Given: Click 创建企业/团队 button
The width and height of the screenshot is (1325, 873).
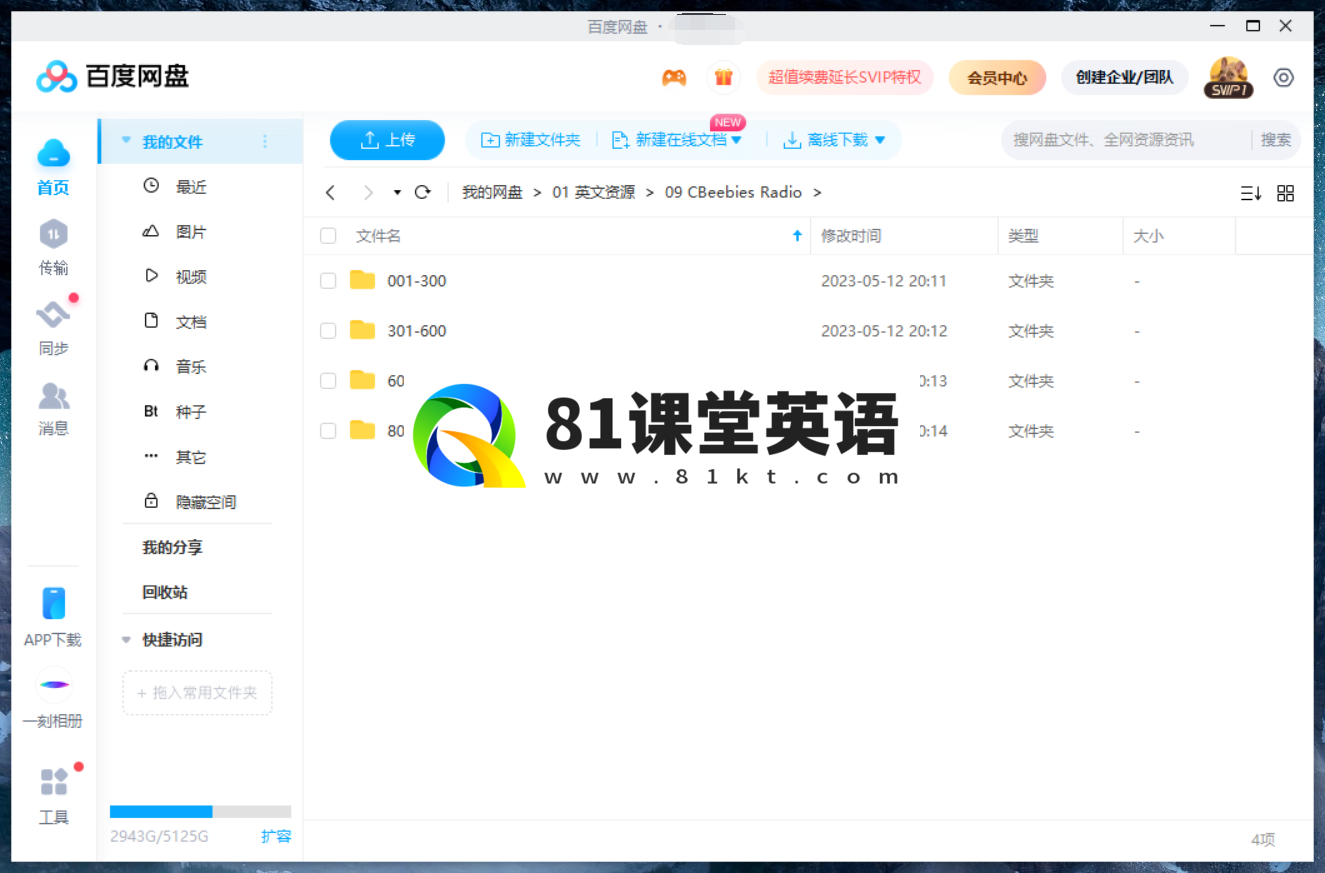Looking at the screenshot, I should pyautogui.click(x=1124, y=77).
